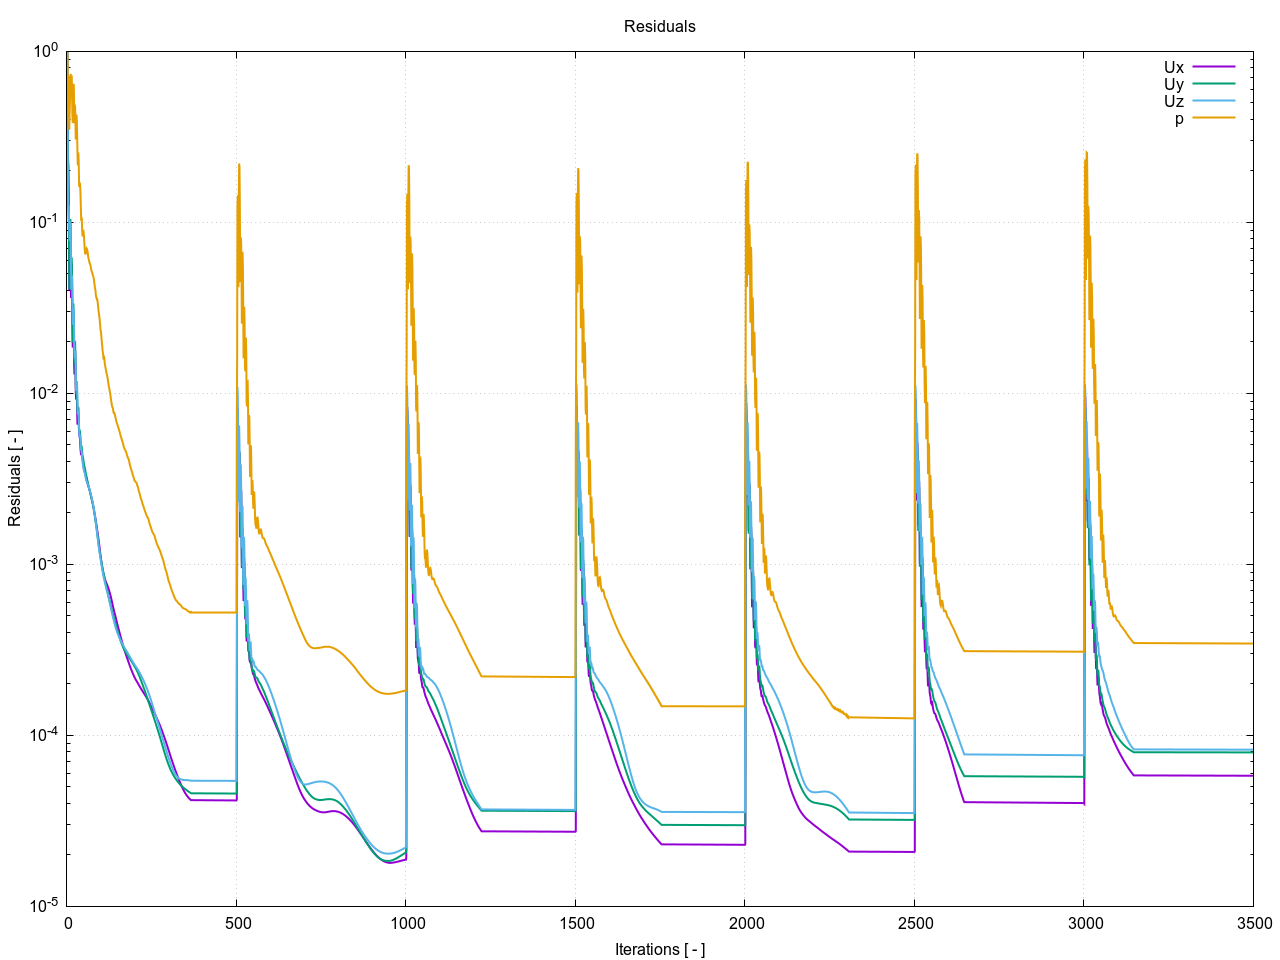Click the 2500 tick label on x-axis
This screenshot has width=1280, height=960.
pyautogui.click(x=915, y=923)
